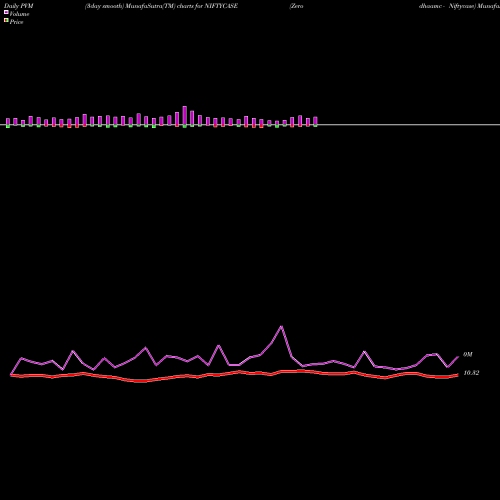The image size is (500, 500).
Task: Click the right end of the red price line
Action: click(457, 375)
